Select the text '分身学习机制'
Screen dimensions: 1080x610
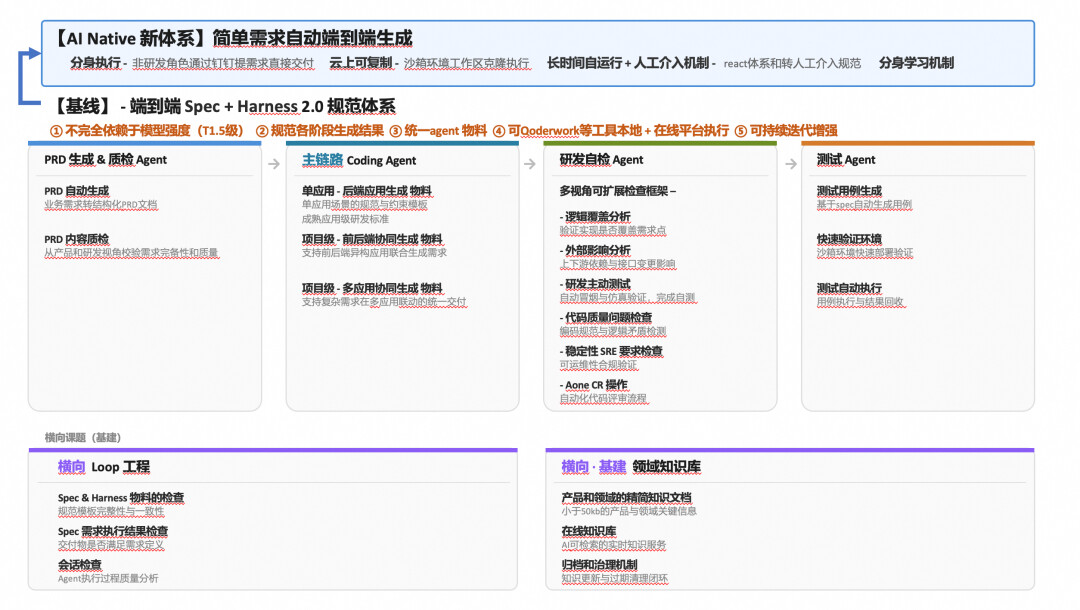[x=916, y=63]
